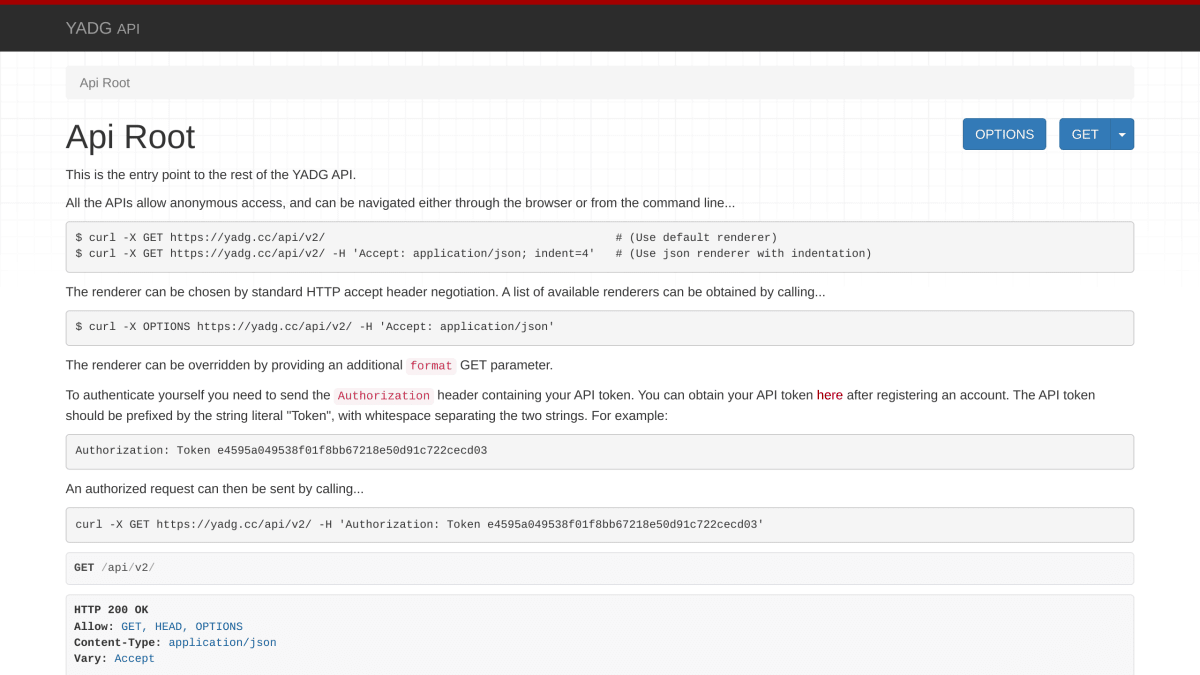The image size is (1200, 675).
Task: Click the 'GET /api/v2/' request line
Action: [114, 568]
